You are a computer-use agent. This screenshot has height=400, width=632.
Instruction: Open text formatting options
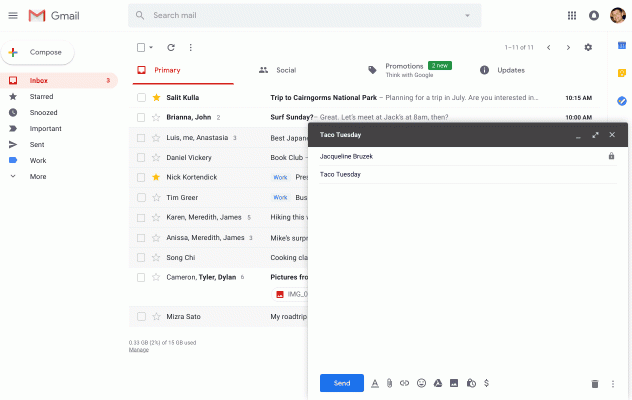pos(374,383)
